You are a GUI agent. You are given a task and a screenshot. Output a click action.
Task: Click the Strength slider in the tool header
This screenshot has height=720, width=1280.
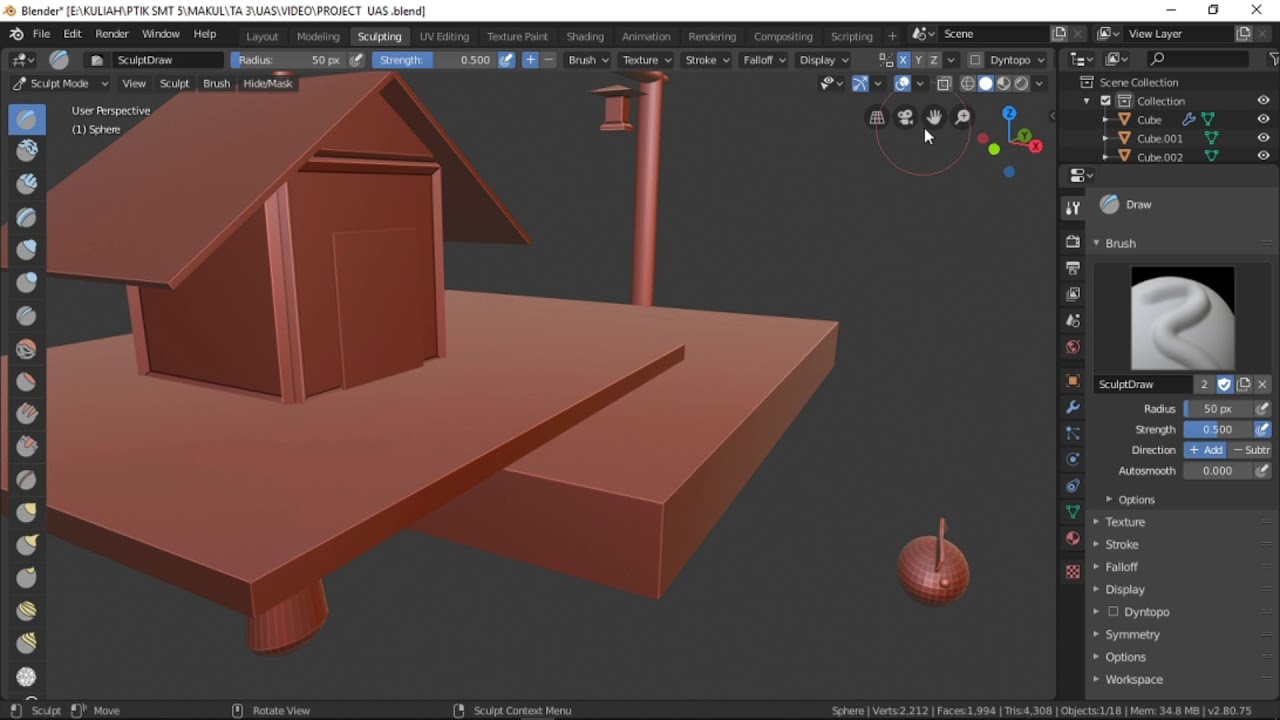pos(434,60)
